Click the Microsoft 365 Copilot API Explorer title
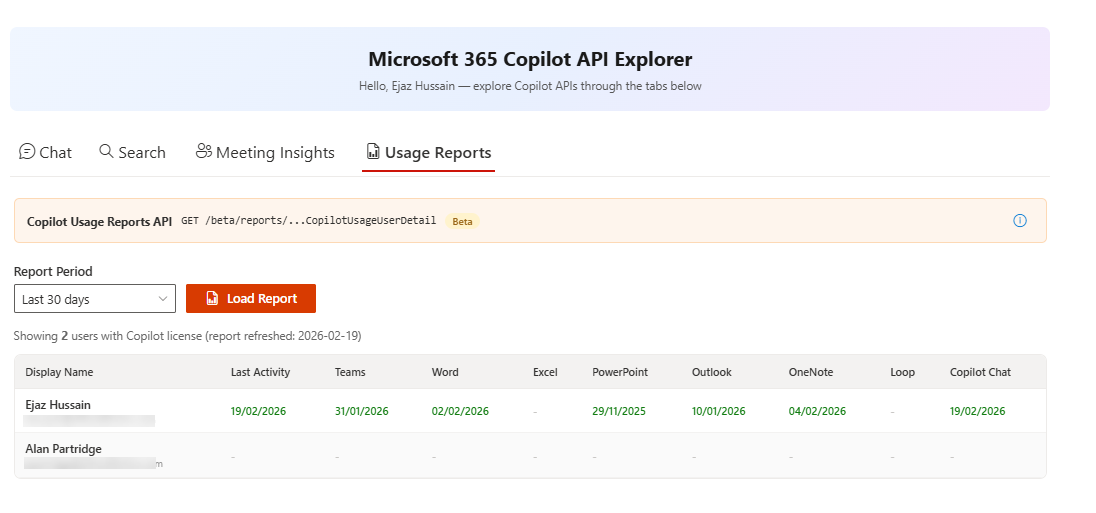 pos(530,59)
